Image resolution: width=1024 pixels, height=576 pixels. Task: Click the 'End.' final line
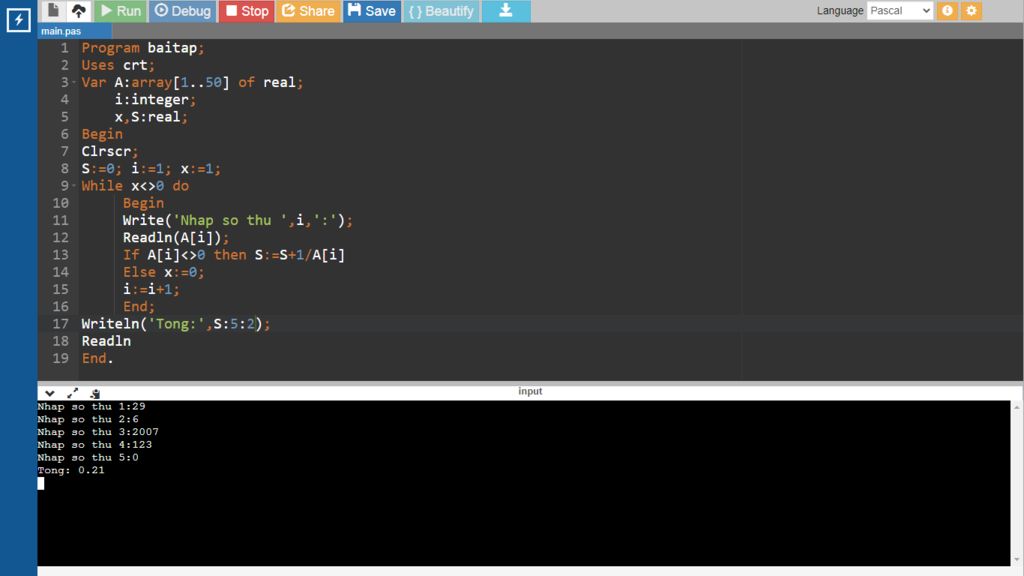pyautogui.click(x=97, y=358)
